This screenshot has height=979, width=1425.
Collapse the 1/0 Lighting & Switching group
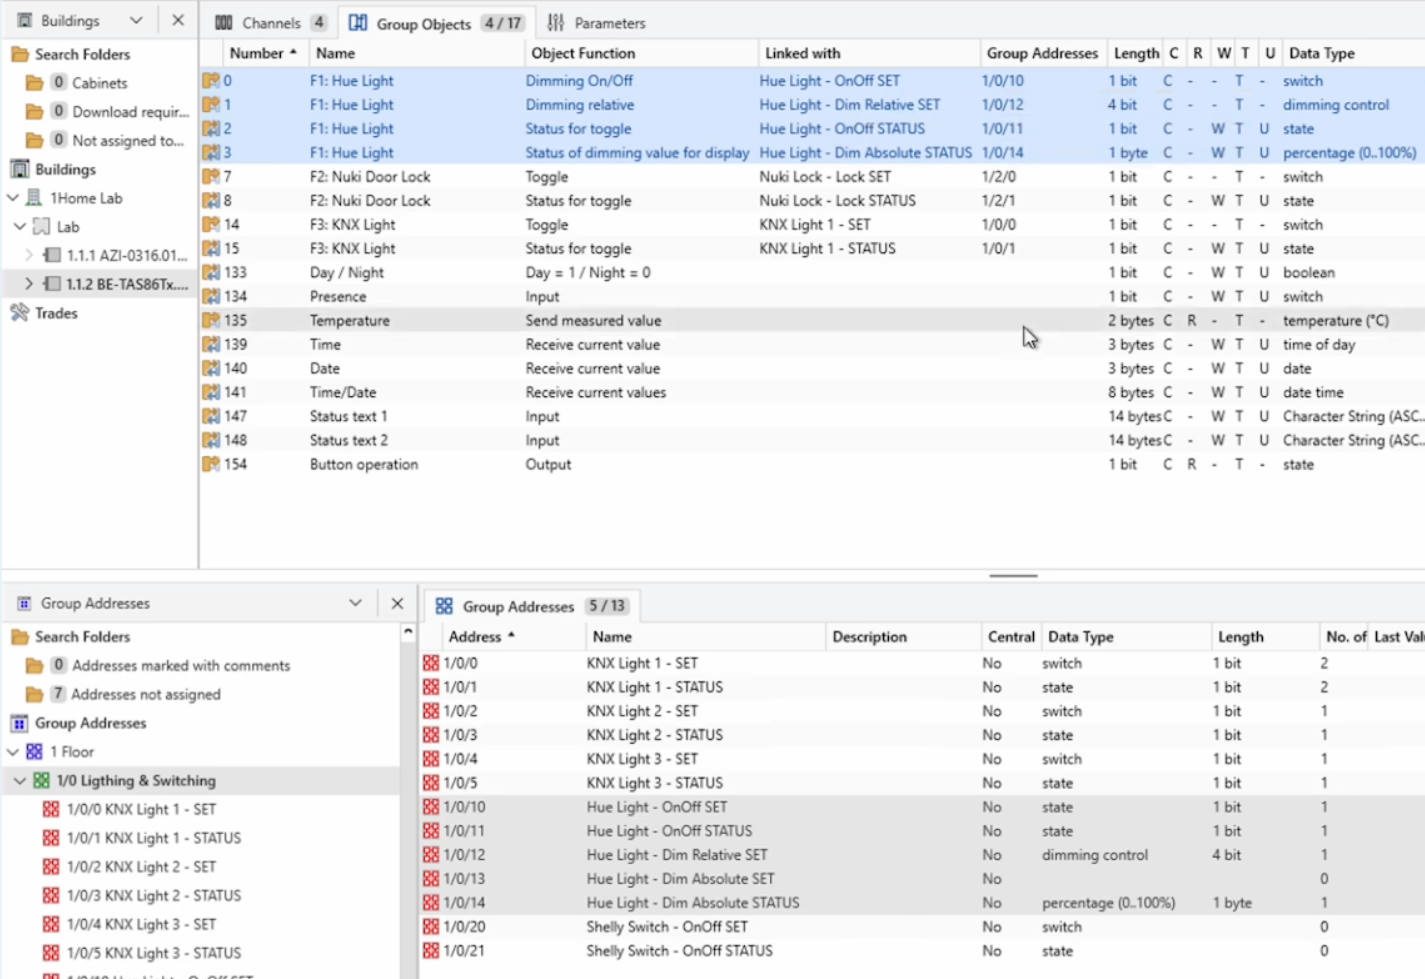coord(19,781)
